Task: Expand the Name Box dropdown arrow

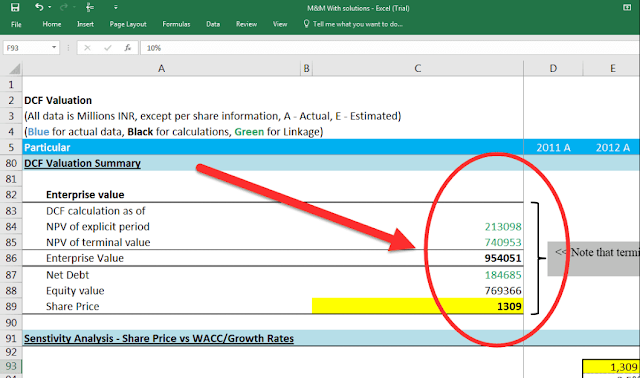Action: point(54,48)
